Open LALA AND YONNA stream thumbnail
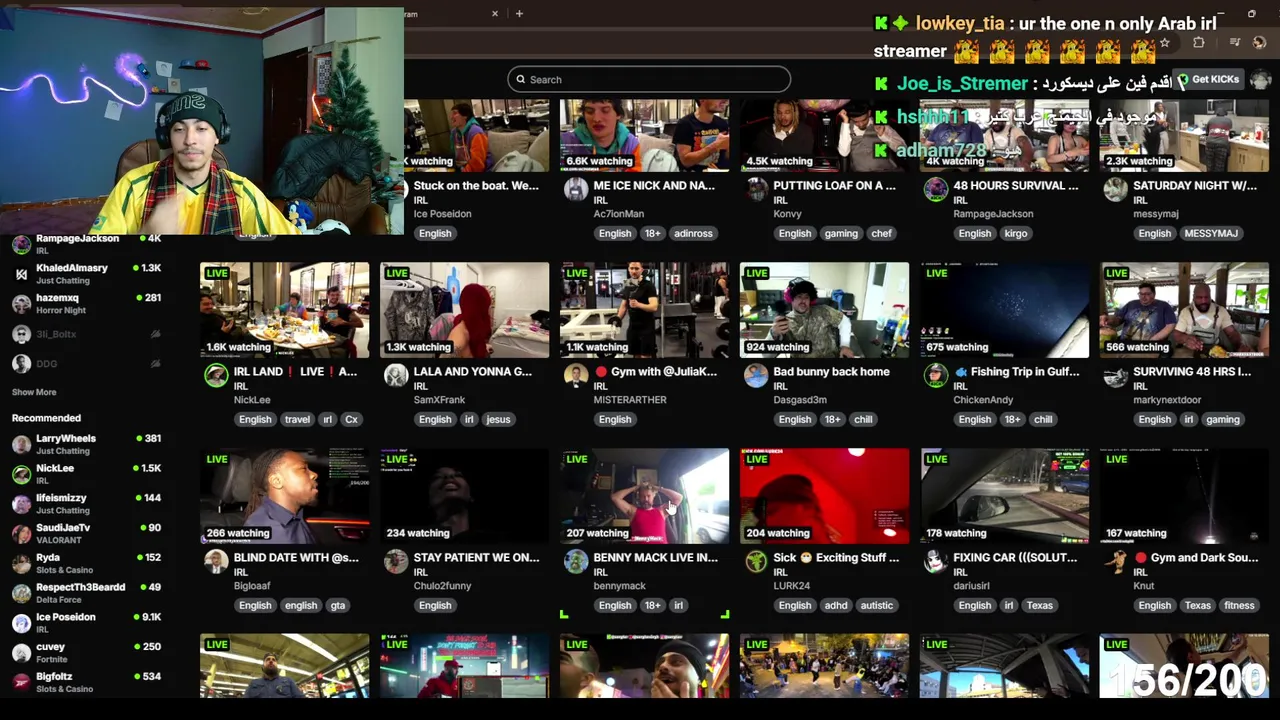 pos(465,310)
